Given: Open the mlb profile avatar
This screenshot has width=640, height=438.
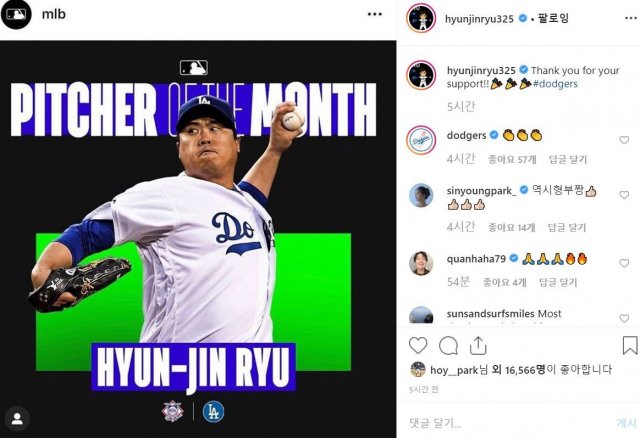Looking at the screenshot, I should [x=16, y=14].
